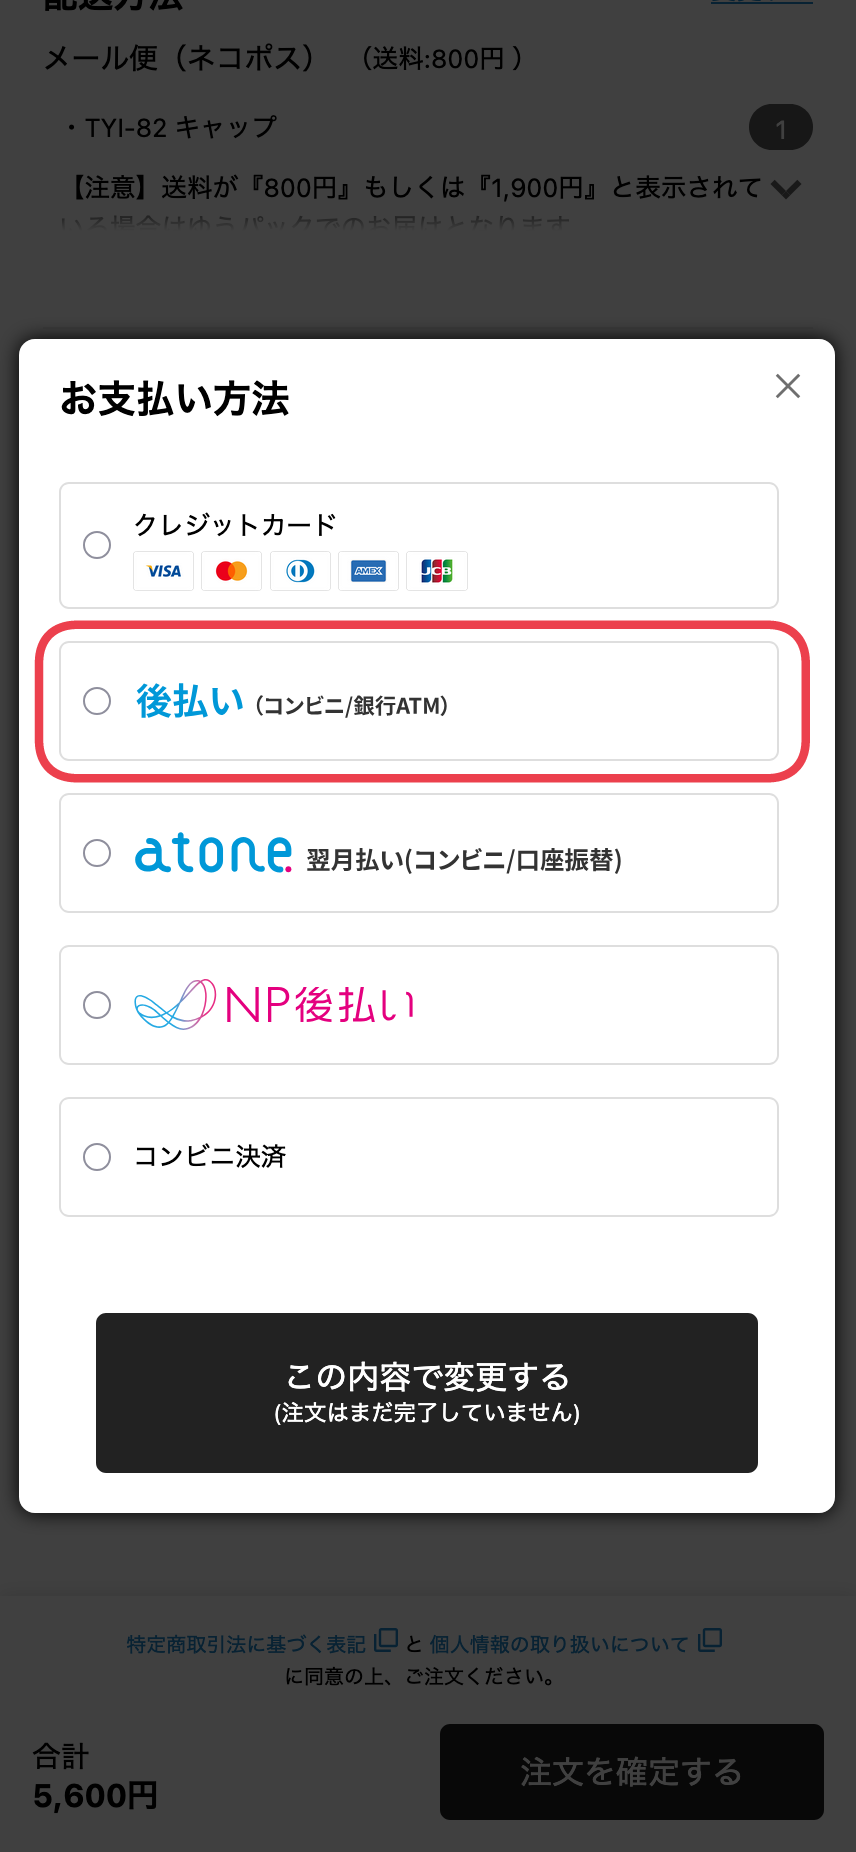This screenshot has width=856, height=1852.
Task: Close the payment method dialog
Action: [x=788, y=386]
